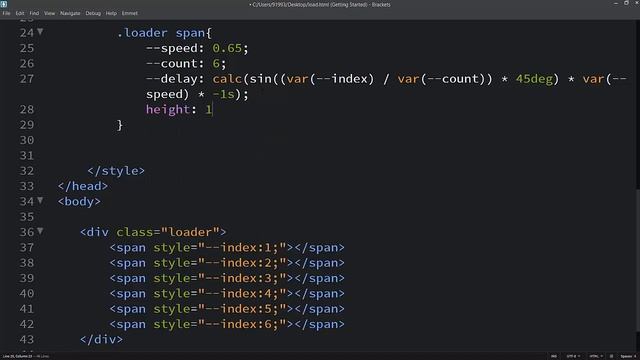This screenshot has width=640, height=360.
Task: Click the span with --index:3
Action: click(227, 278)
